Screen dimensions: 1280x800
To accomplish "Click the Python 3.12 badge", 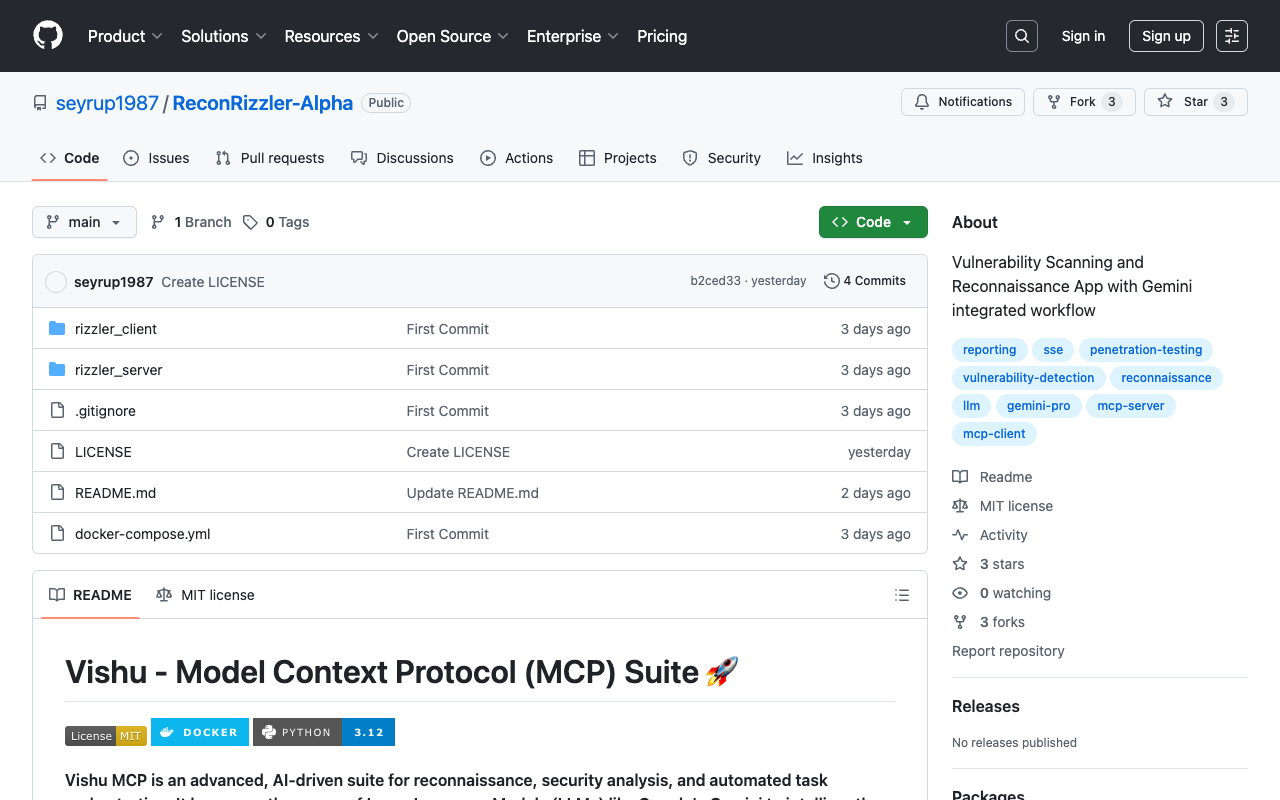I will pyautogui.click(x=324, y=732).
